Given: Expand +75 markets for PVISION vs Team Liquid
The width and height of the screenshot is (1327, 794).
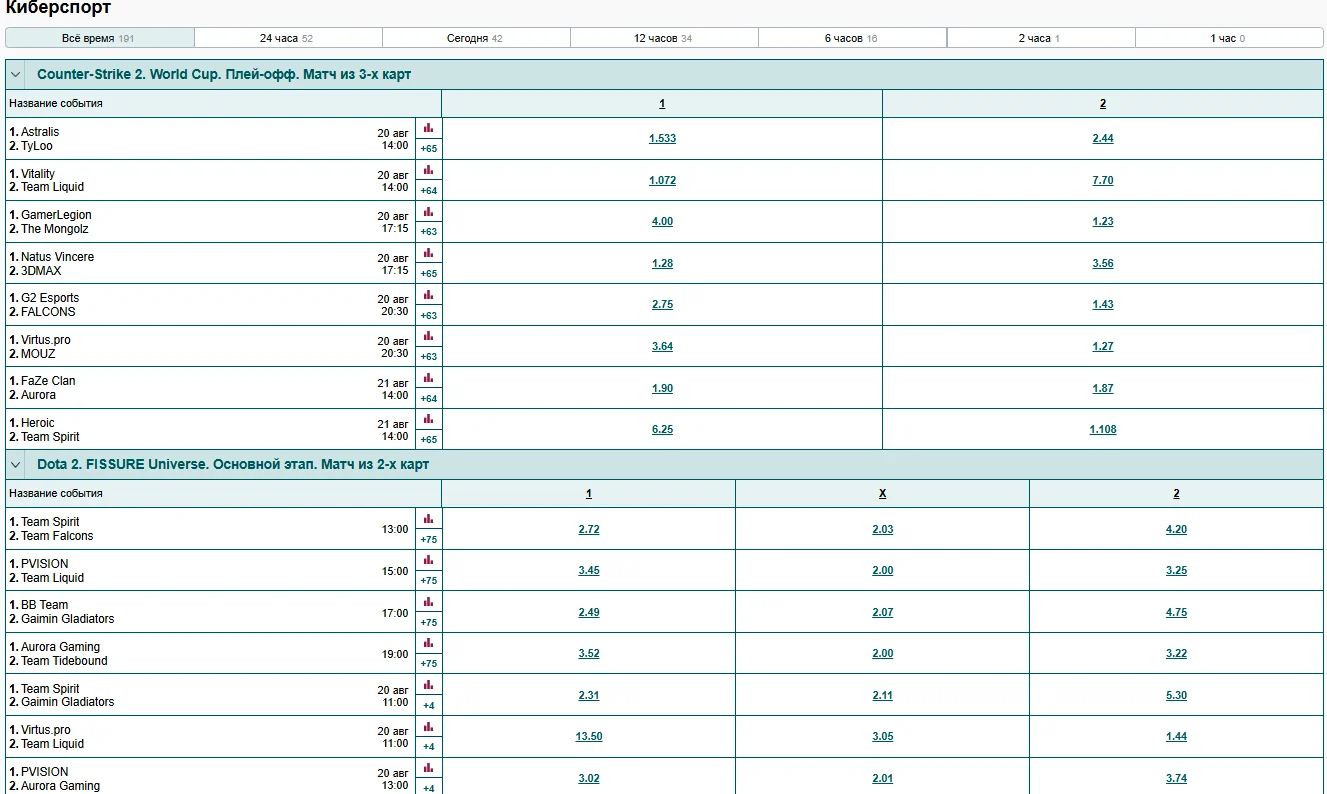Looking at the screenshot, I should click(428, 581).
